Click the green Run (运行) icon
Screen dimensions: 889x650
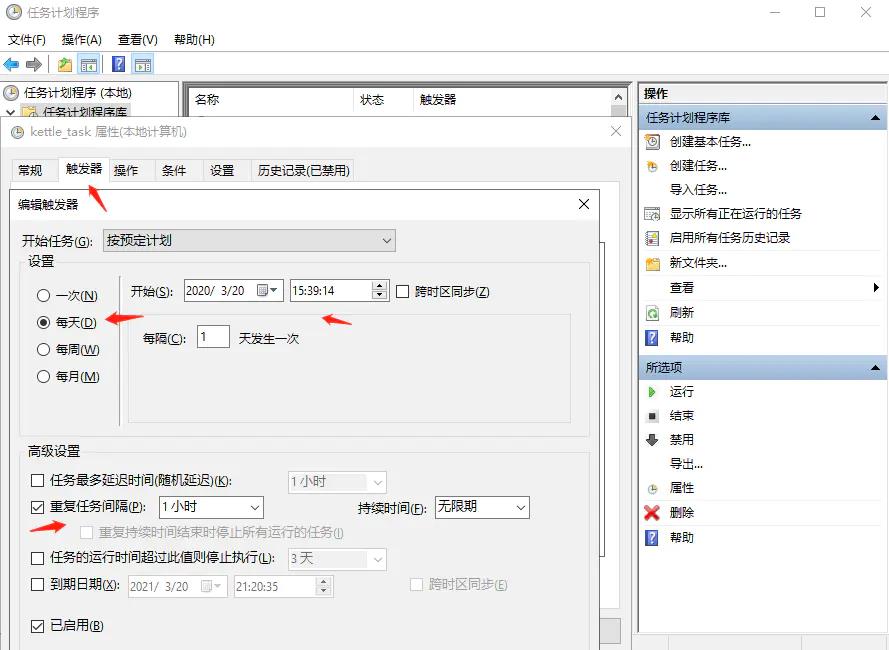[x=652, y=392]
